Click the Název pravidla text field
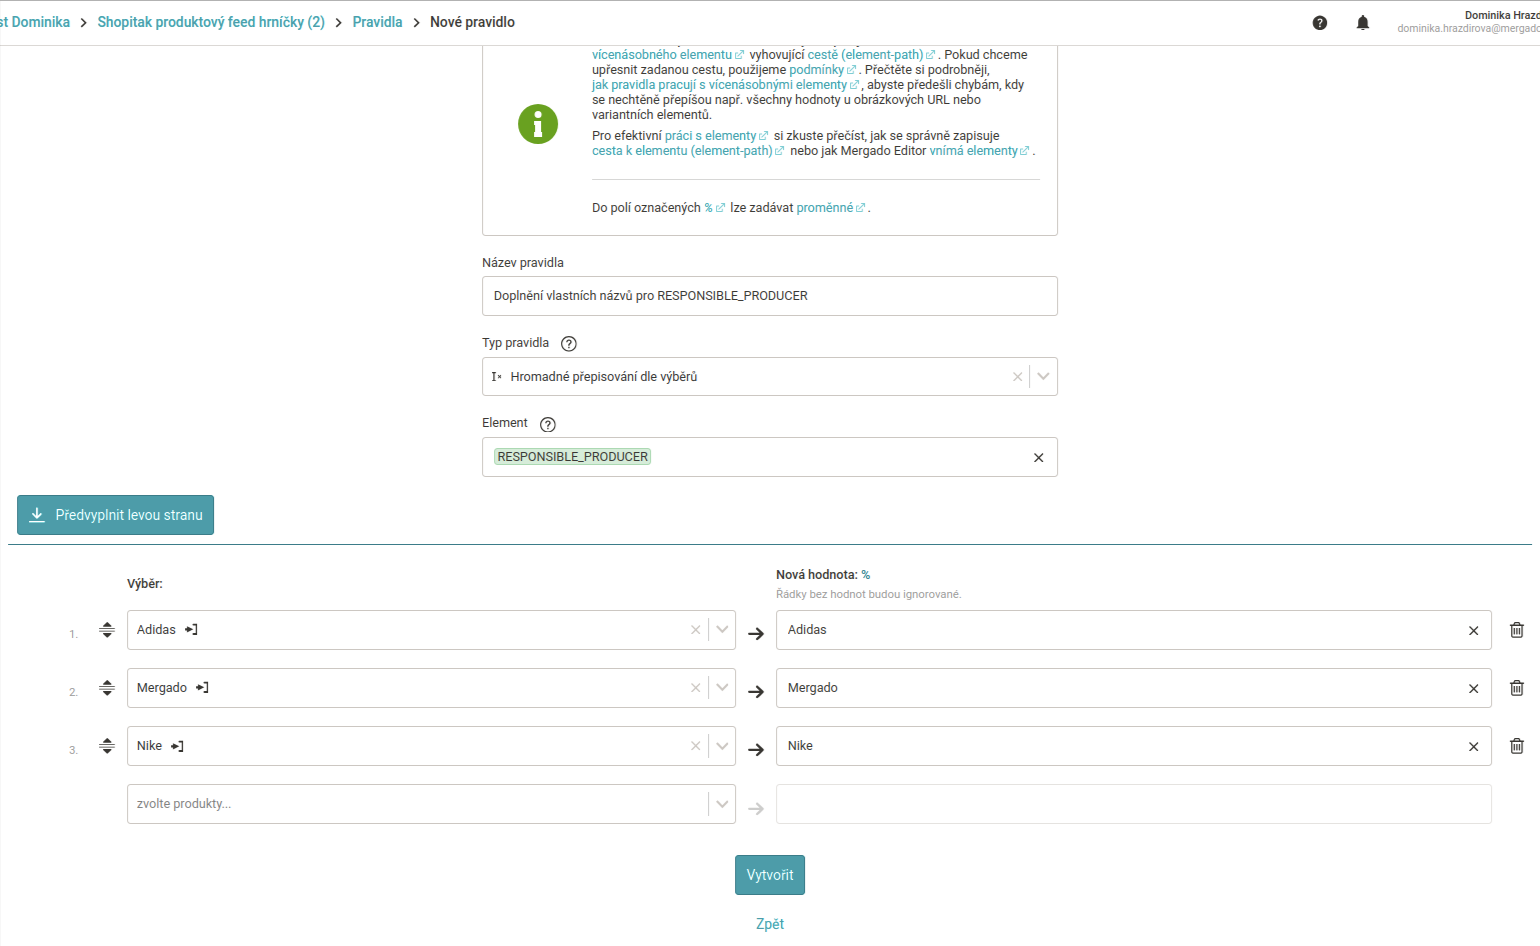Viewport: 1540px width, 946px height. (x=769, y=296)
